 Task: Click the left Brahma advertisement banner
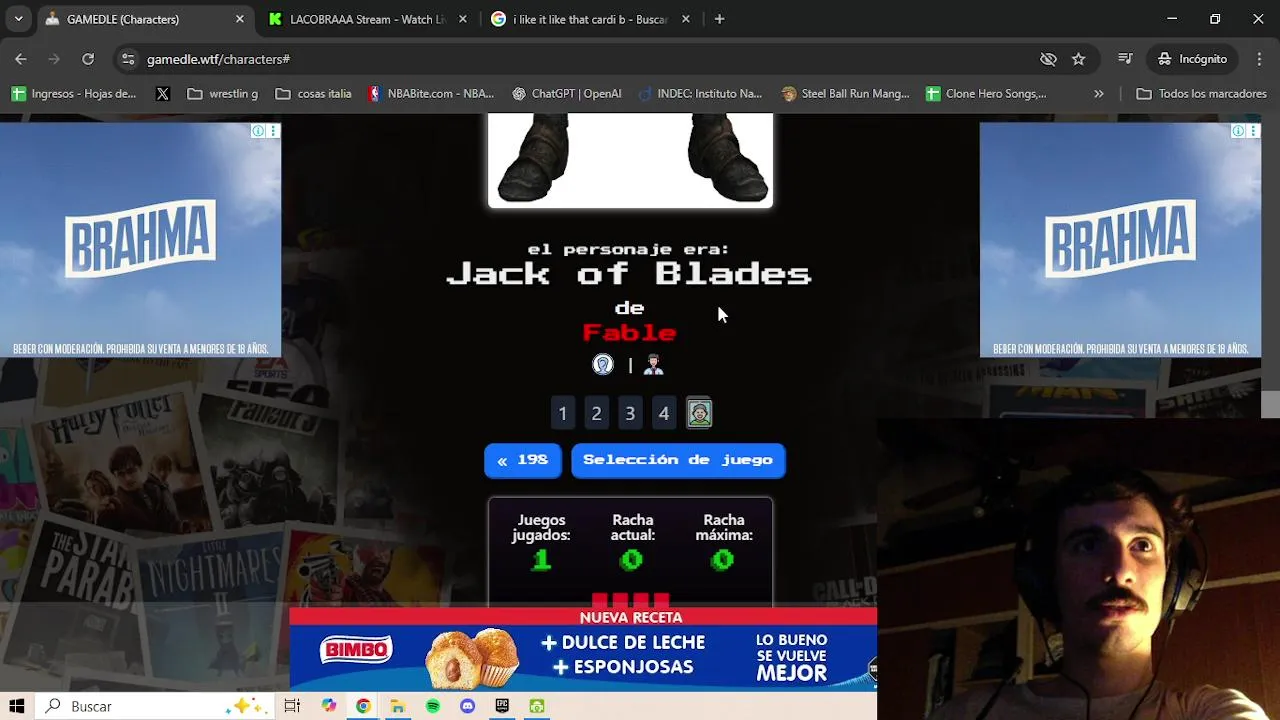140,240
